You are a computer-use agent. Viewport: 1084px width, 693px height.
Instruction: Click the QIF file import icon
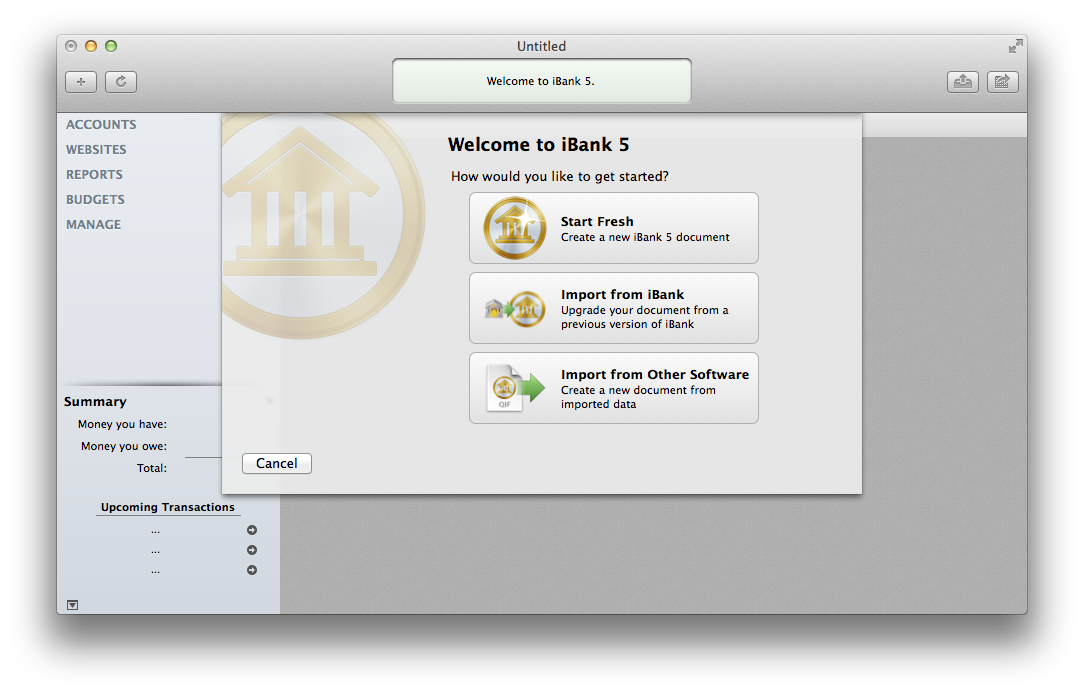[x=515, y=388]
